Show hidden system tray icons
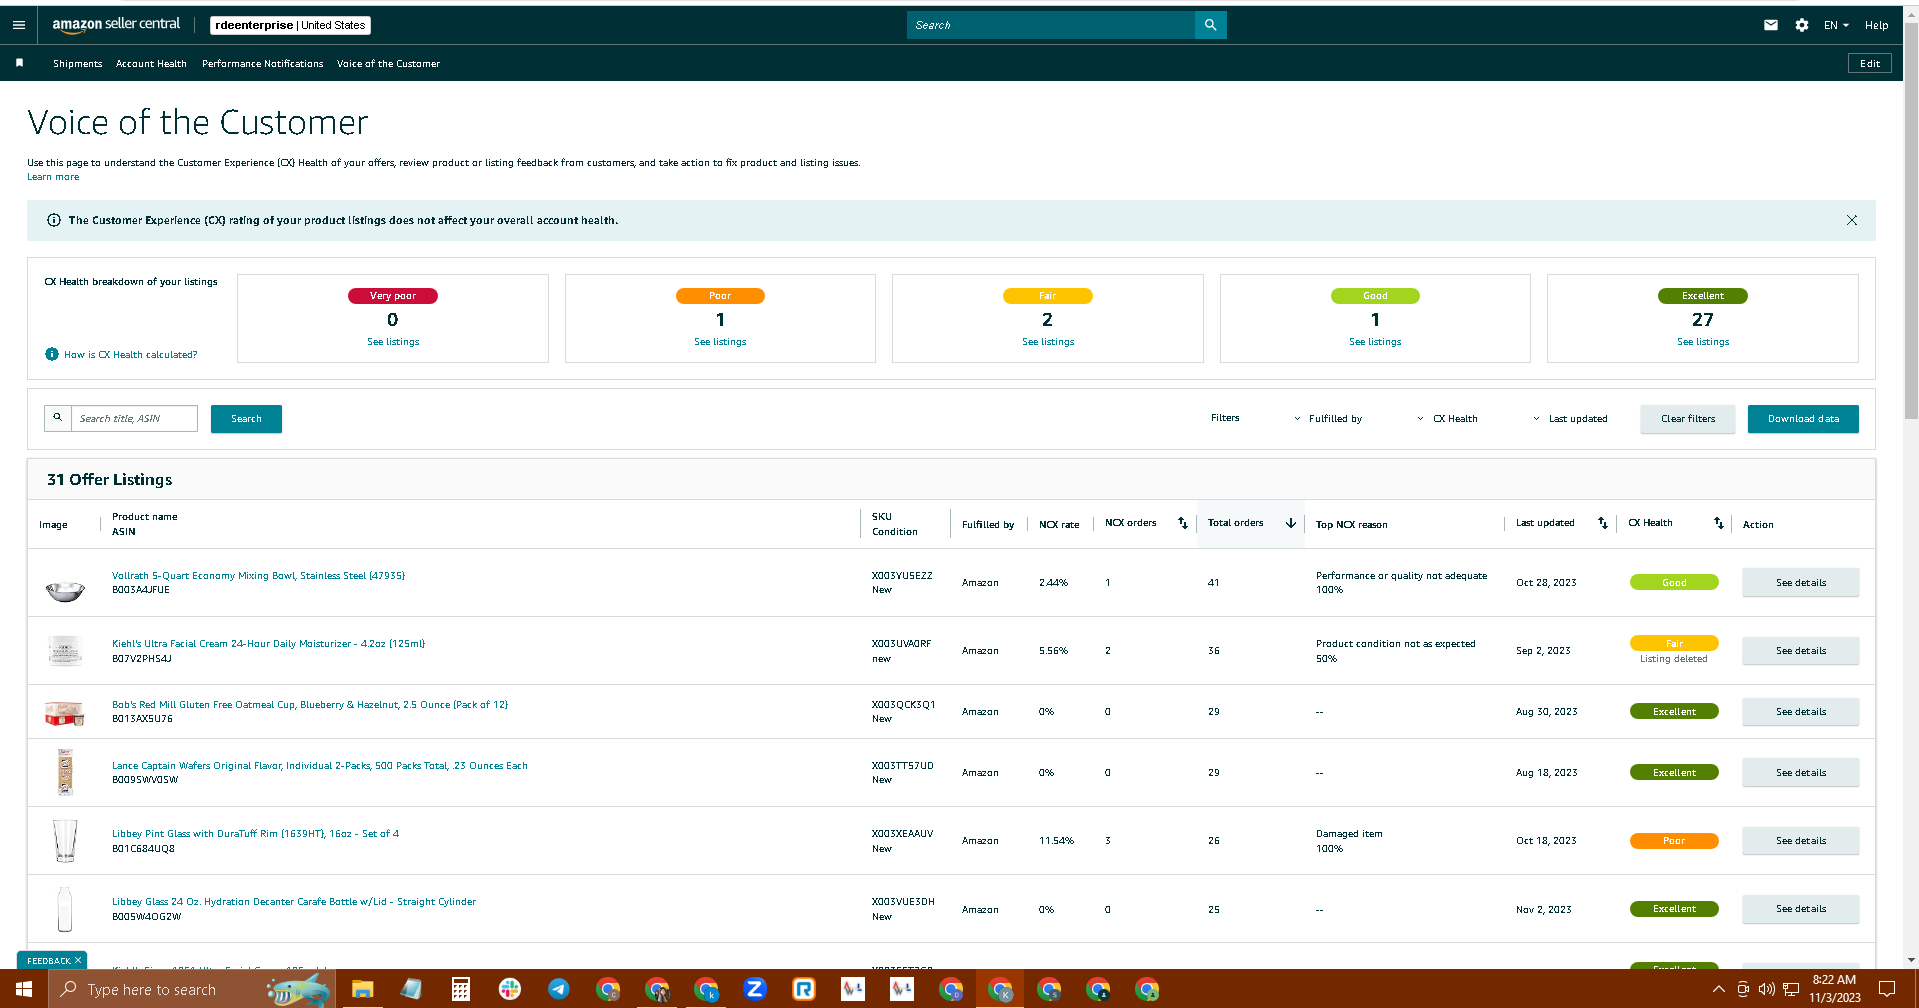The height and width of the screenshot is (1008, 1919). [1719, 989]
